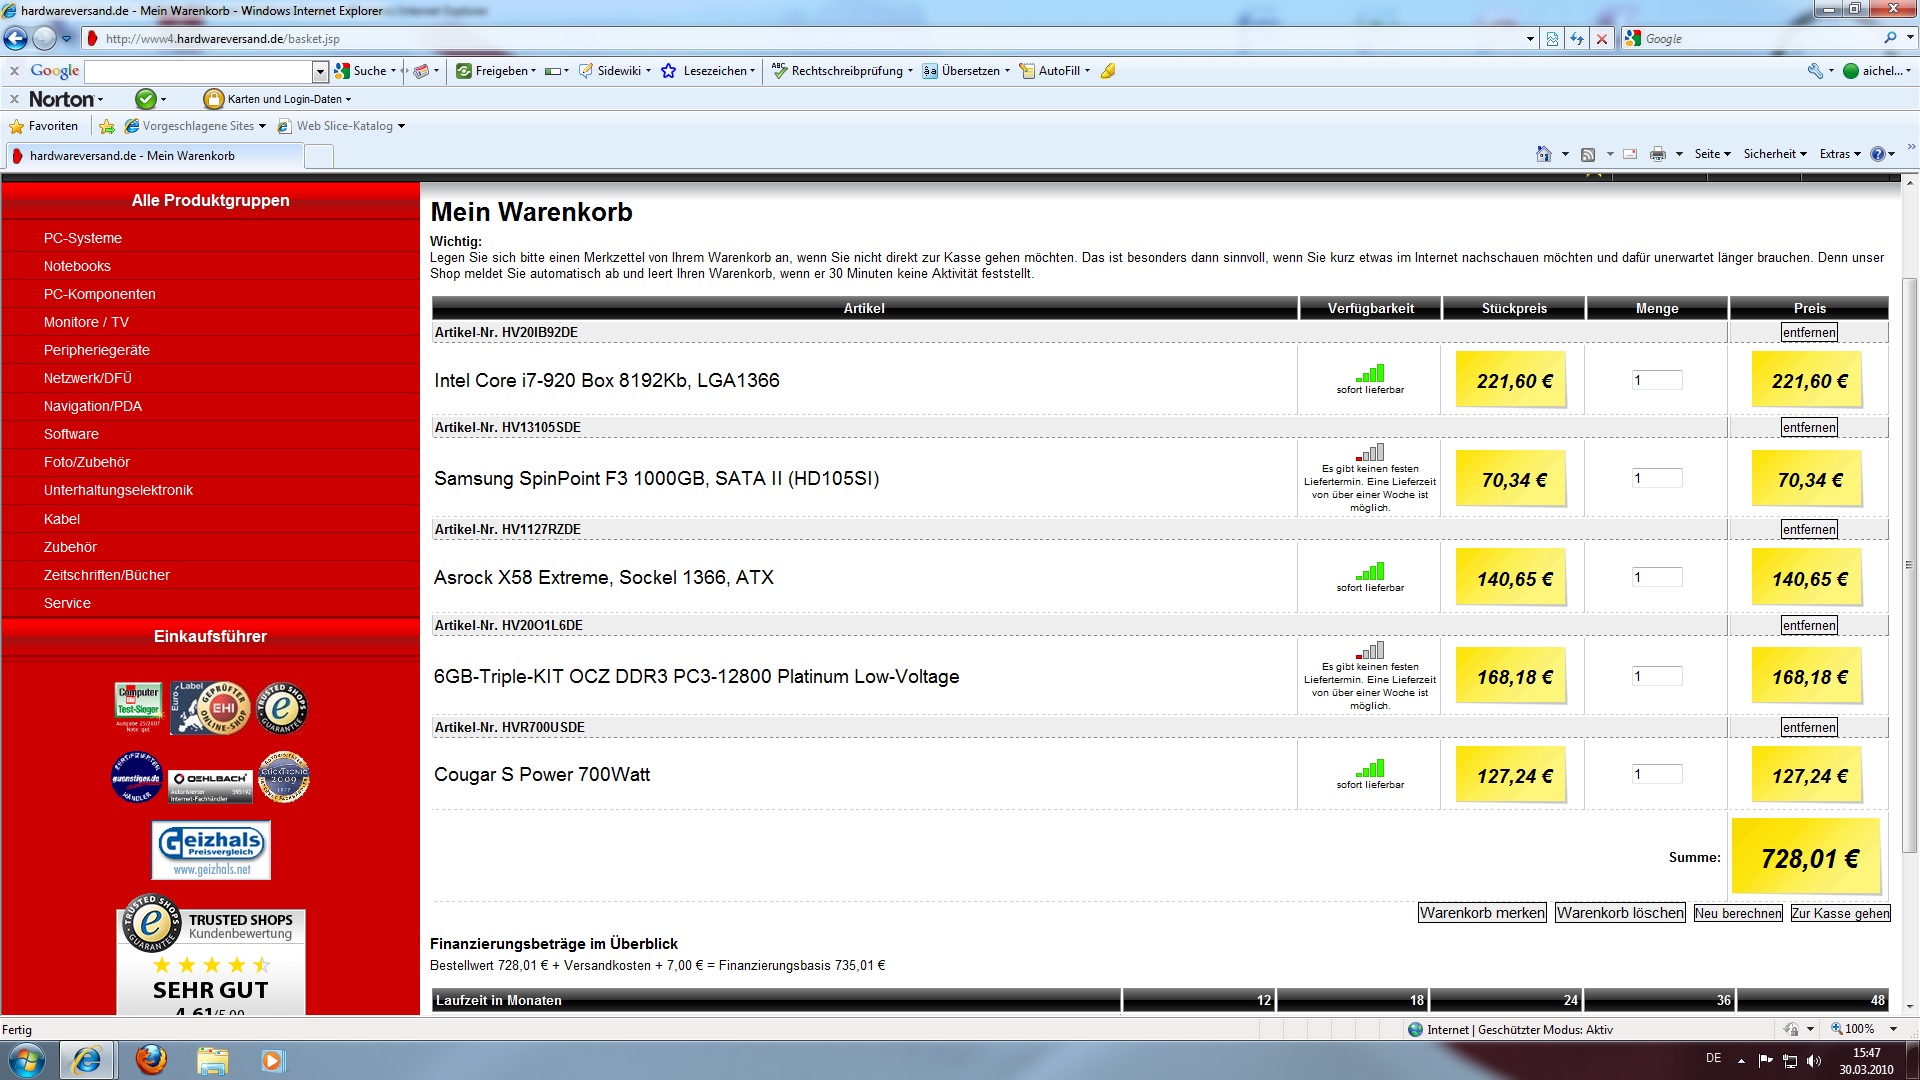Click the Google toolbar search input field
Image resolution: width=1920 pixels, height=1080 pixels.
[x=198, y=71]
